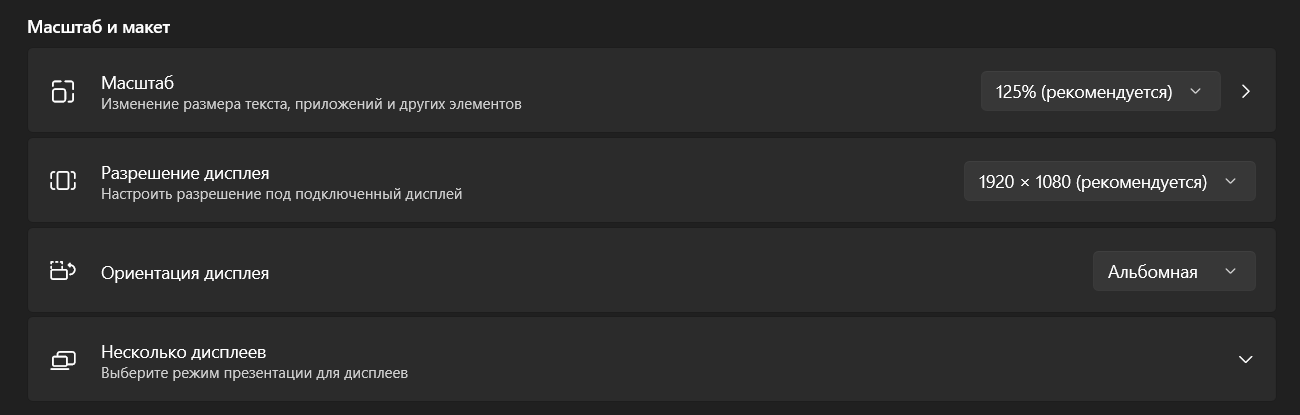Click the Несколько дисплеев row title
The image size is (1300, 415).
[183, 352]
